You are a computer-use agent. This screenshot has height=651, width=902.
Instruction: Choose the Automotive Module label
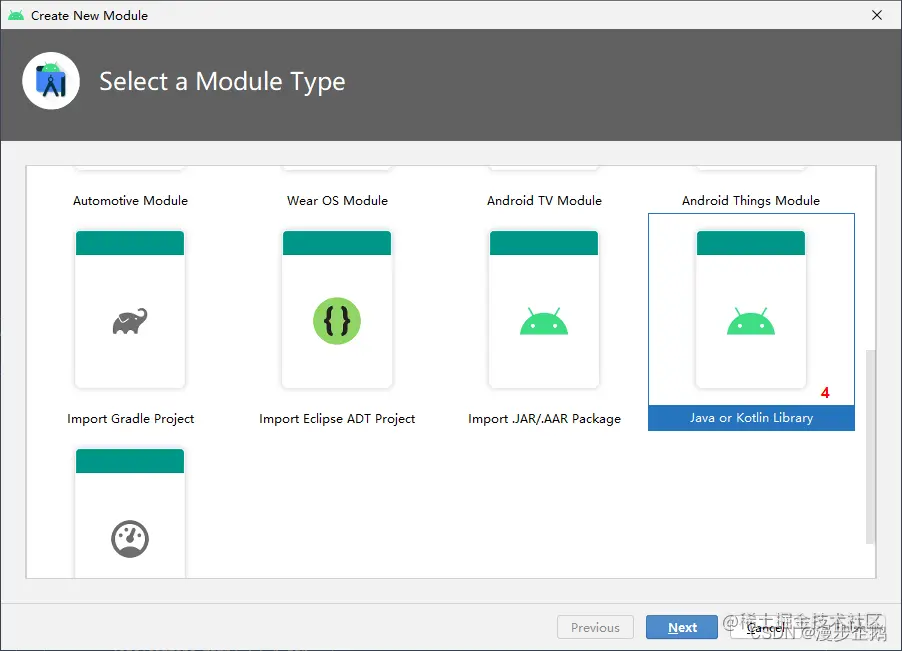click(x=131, y=201)
